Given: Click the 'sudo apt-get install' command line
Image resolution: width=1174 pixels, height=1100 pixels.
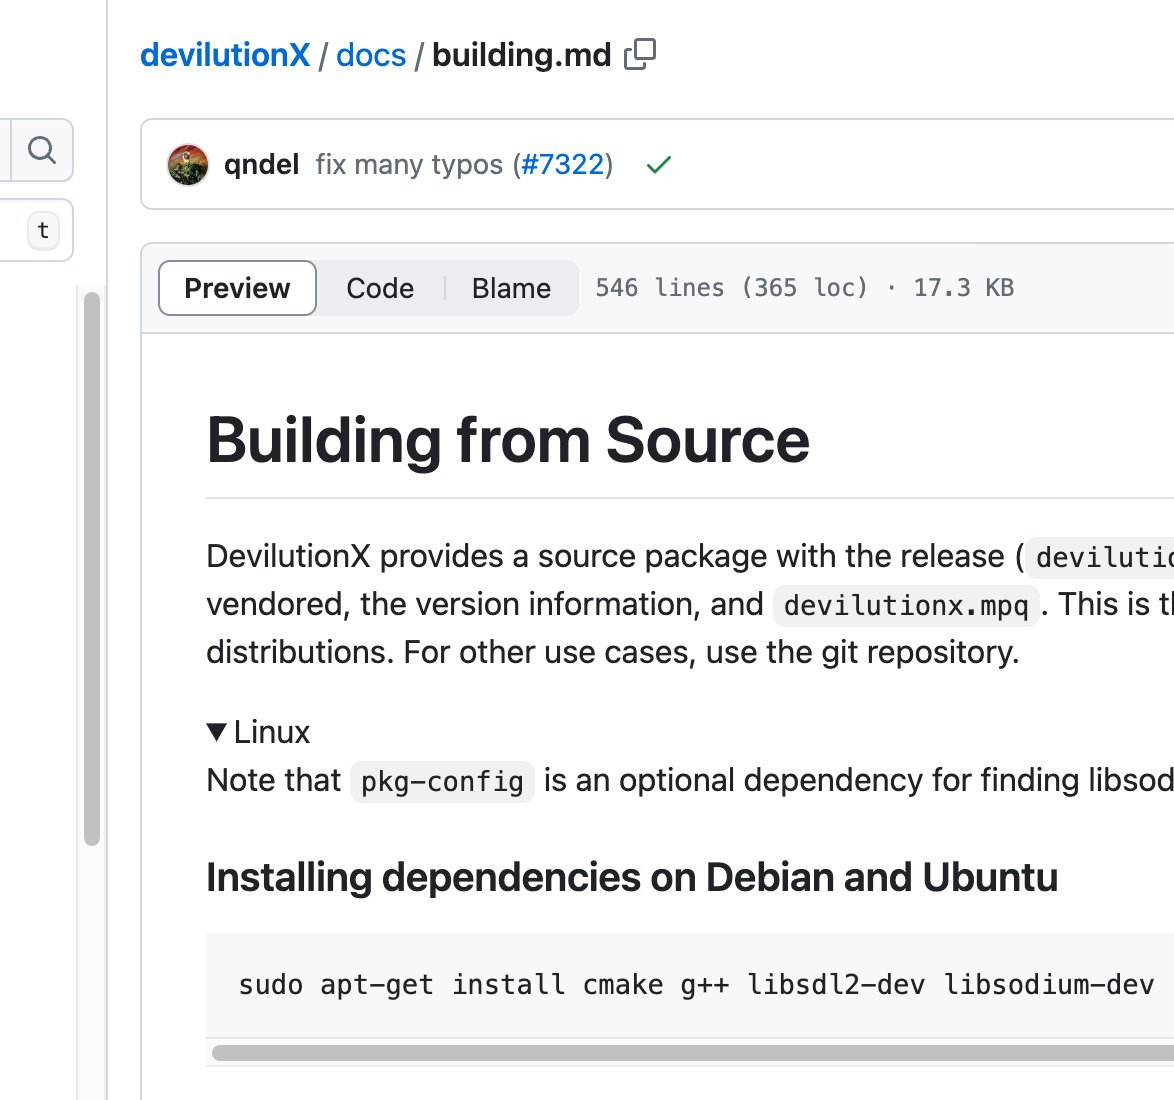Looking at the screenshot, I should tap(696, 984).
